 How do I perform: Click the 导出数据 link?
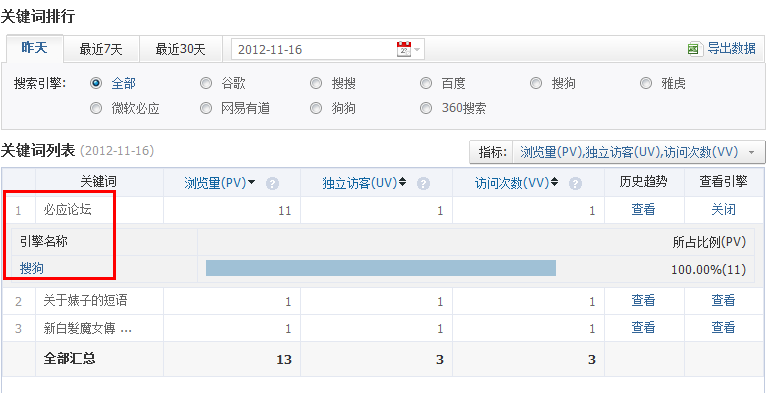point(731,49)
